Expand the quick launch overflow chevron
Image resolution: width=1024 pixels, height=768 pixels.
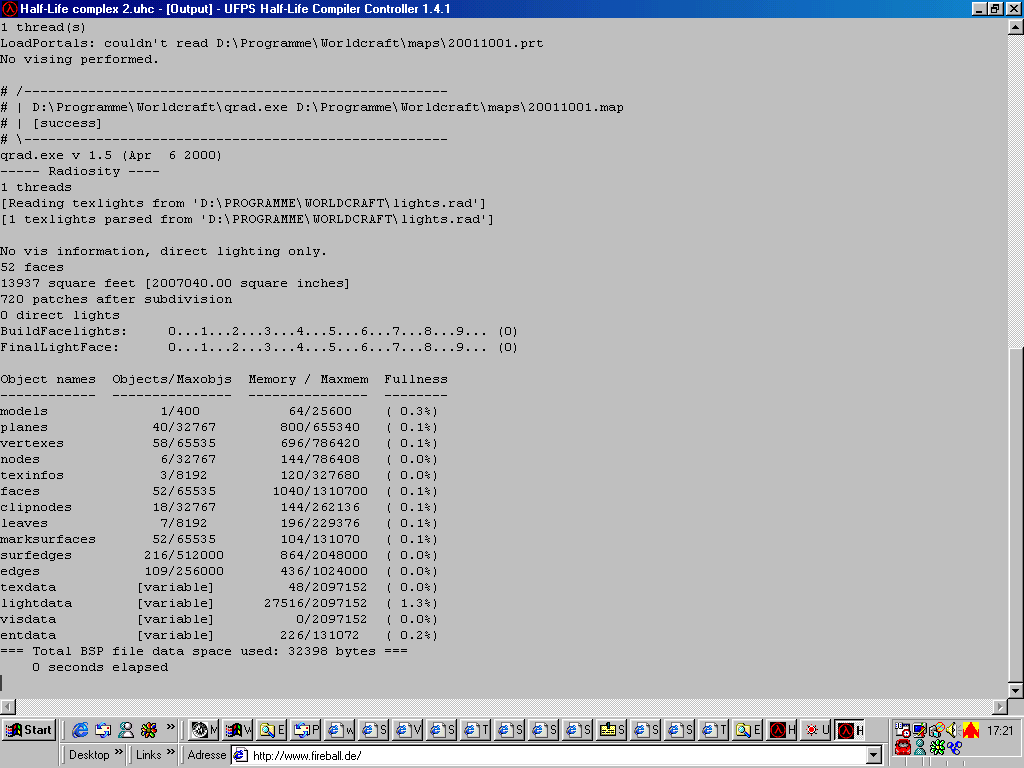tap(170, 727)
